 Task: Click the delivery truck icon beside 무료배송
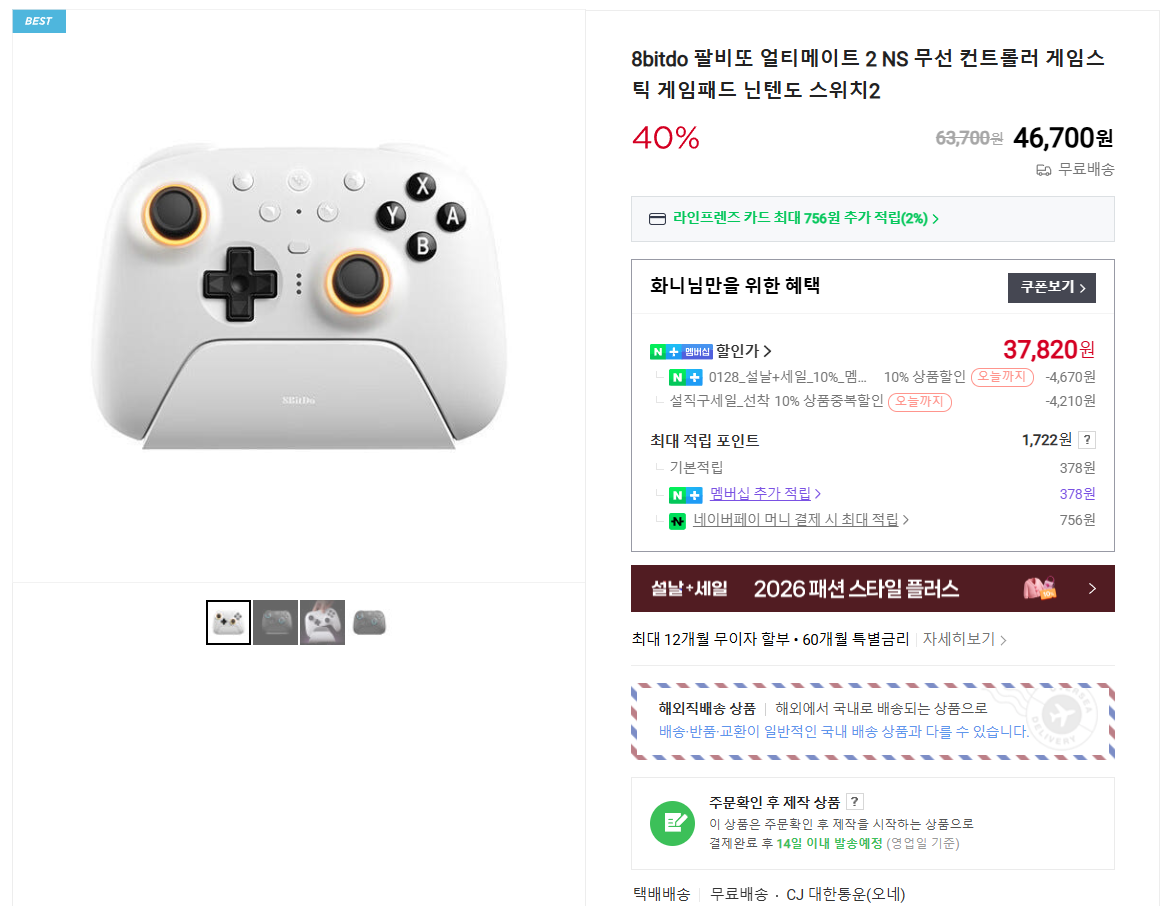pos(1044,170)
